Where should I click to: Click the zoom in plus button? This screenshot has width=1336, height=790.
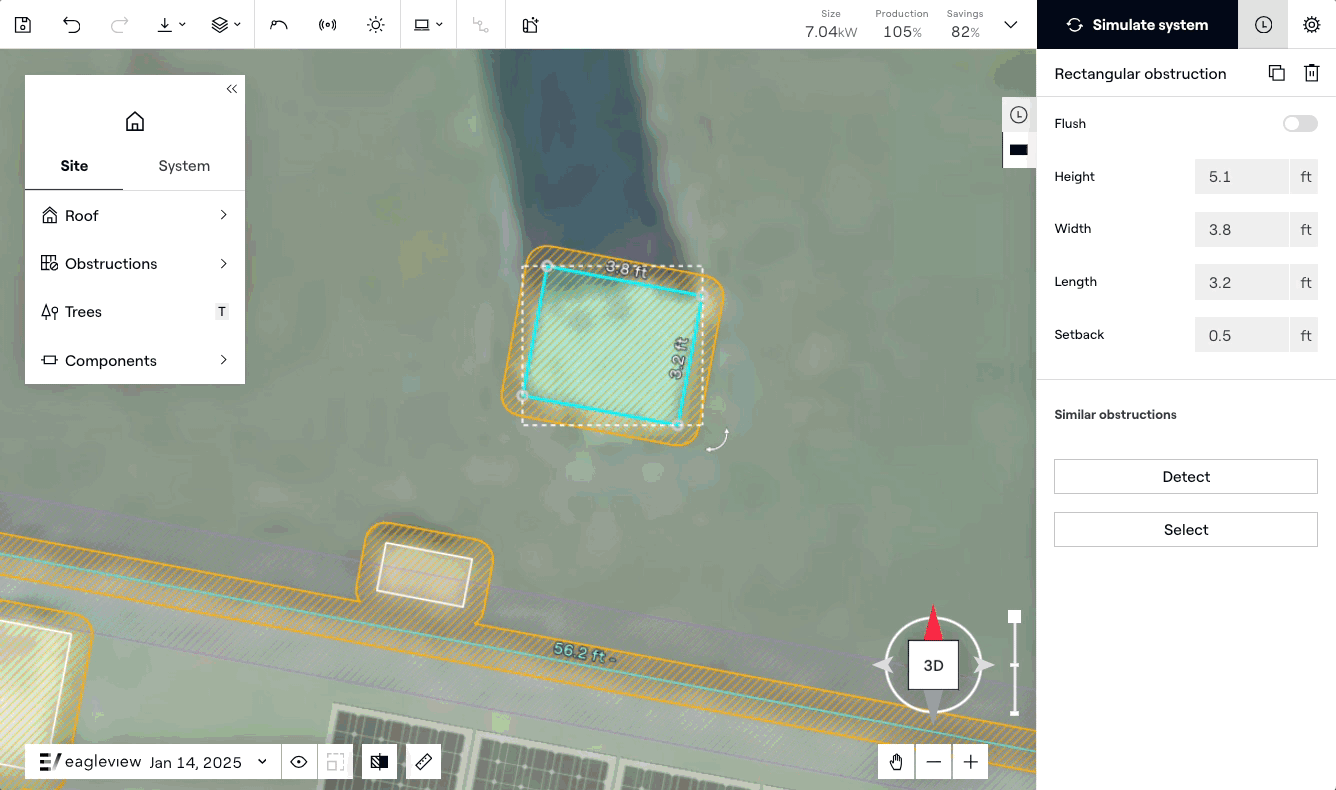coord(970,762)
